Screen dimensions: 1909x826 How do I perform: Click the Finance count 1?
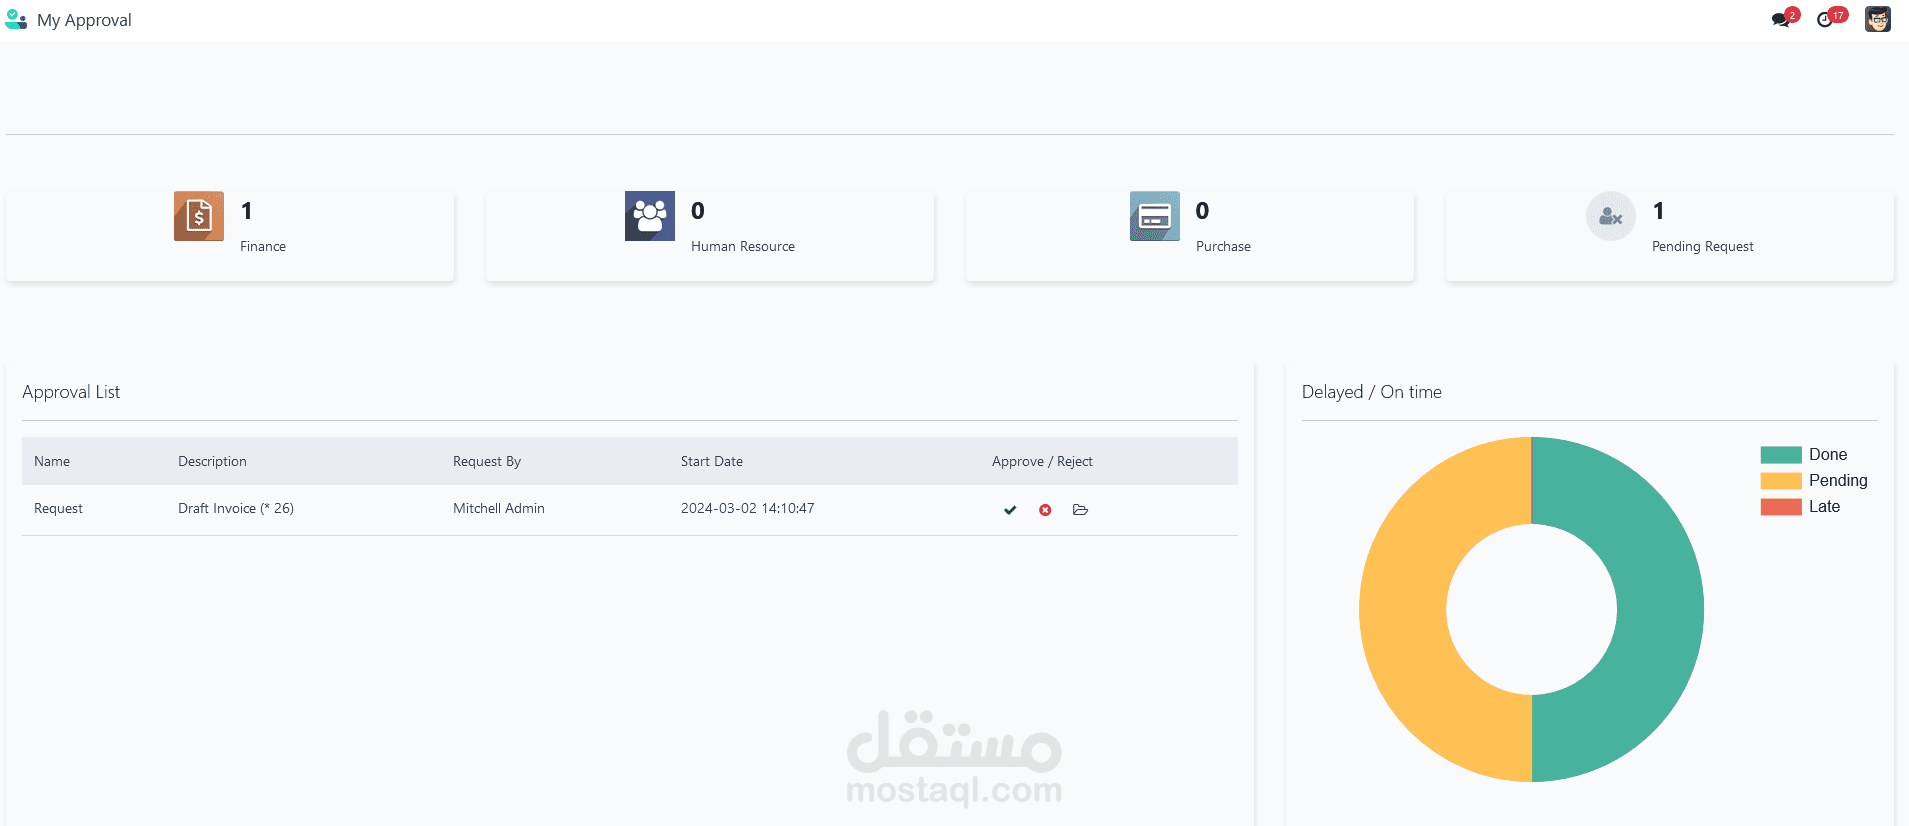pos(247,211)
